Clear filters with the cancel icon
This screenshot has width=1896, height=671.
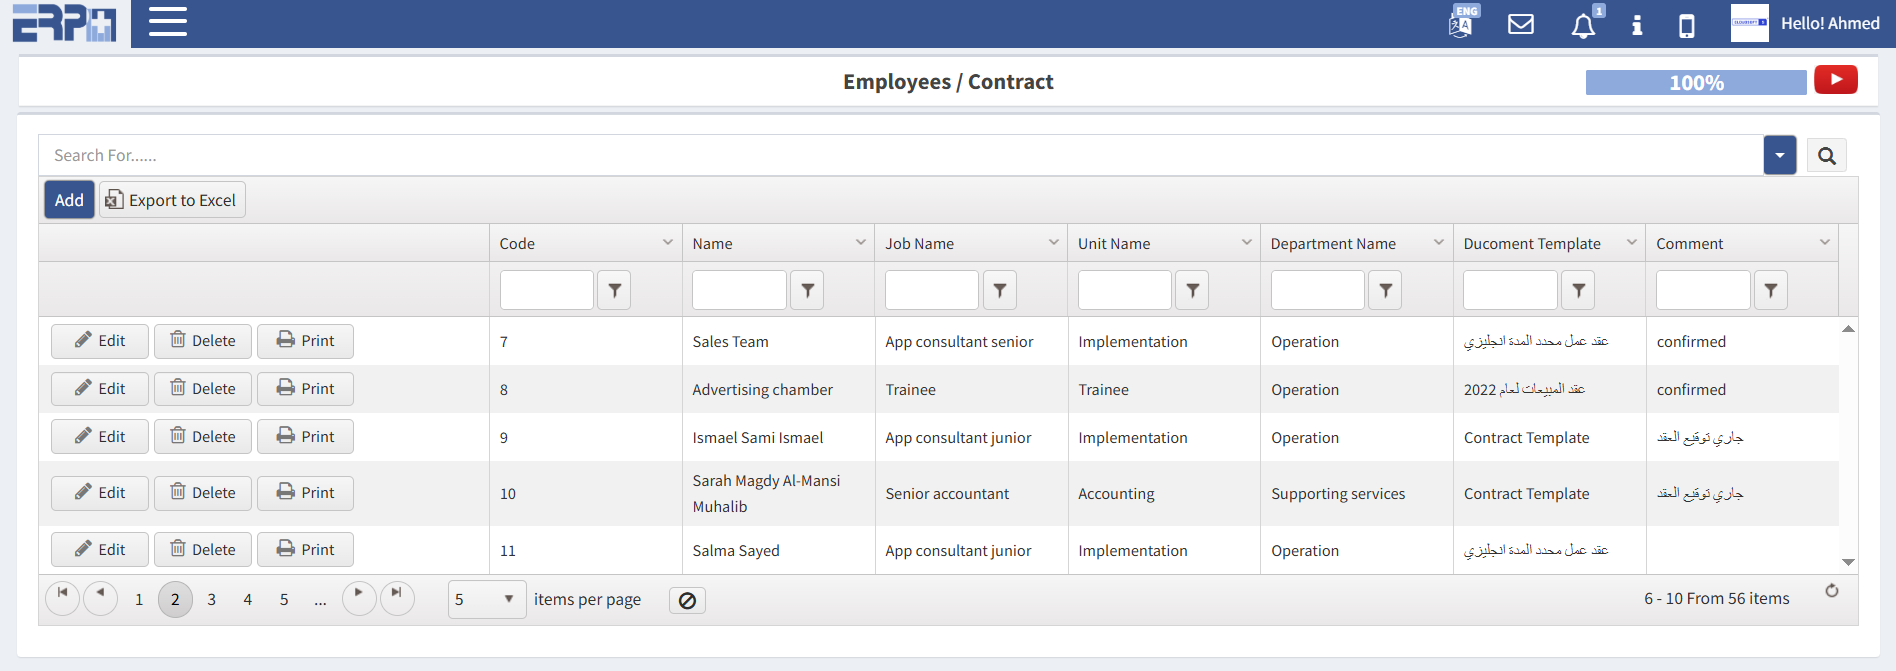coord(687,600)
